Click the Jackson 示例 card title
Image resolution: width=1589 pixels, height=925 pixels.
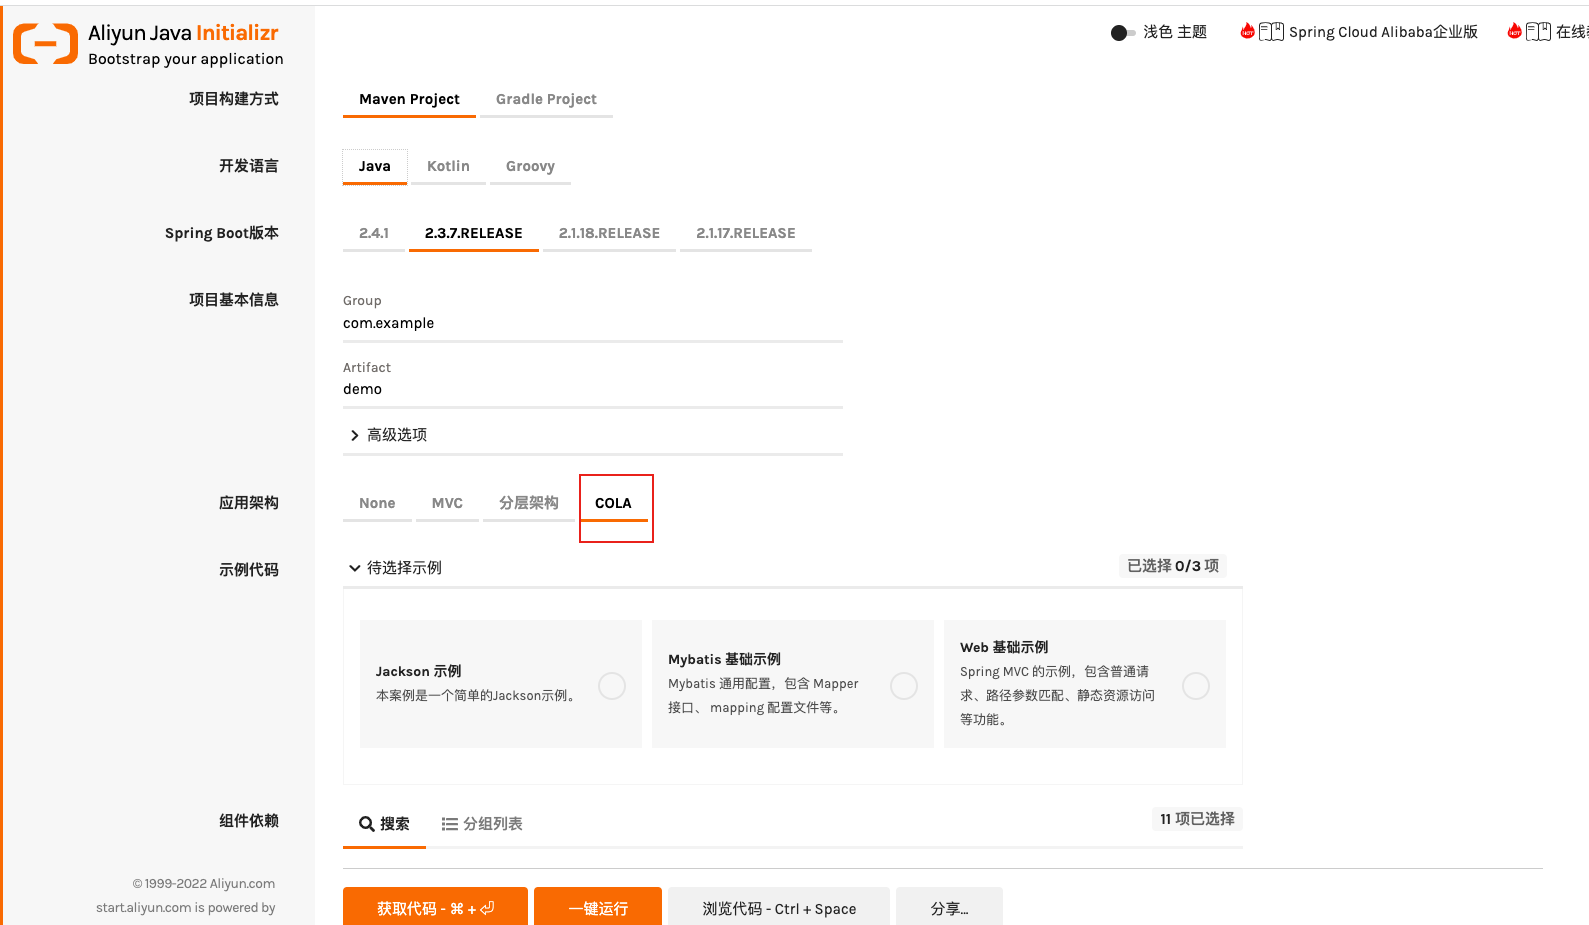click(418, 671)
